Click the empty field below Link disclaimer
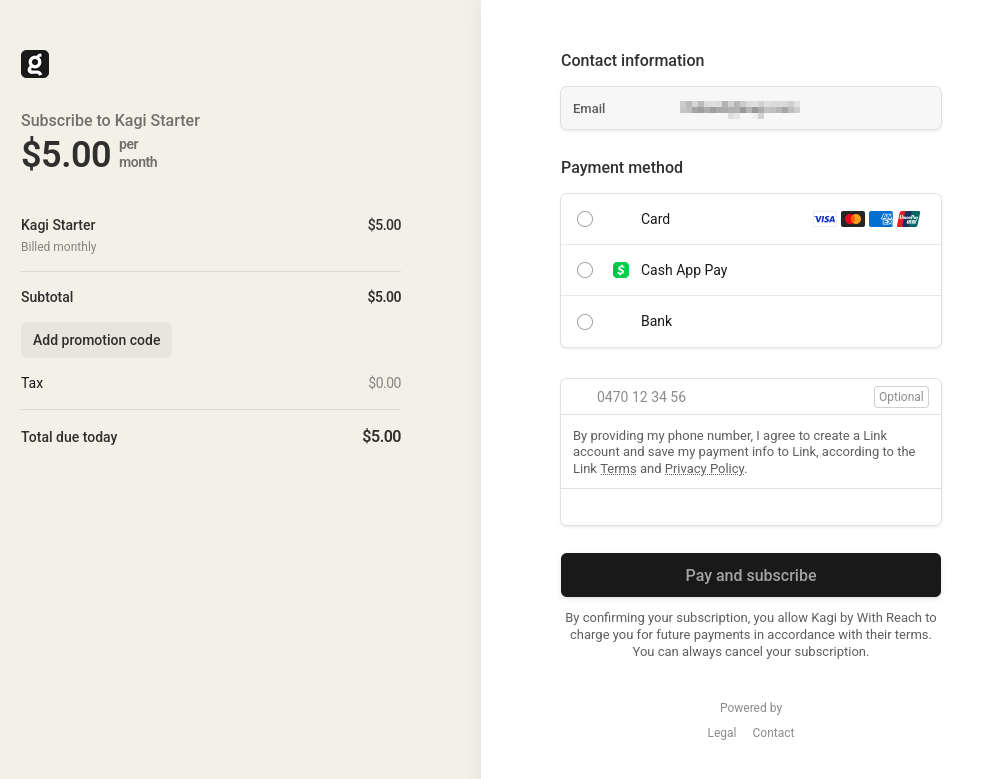This screenshot has height=779, width=995. pyautogui.click(x=750, y=507)
